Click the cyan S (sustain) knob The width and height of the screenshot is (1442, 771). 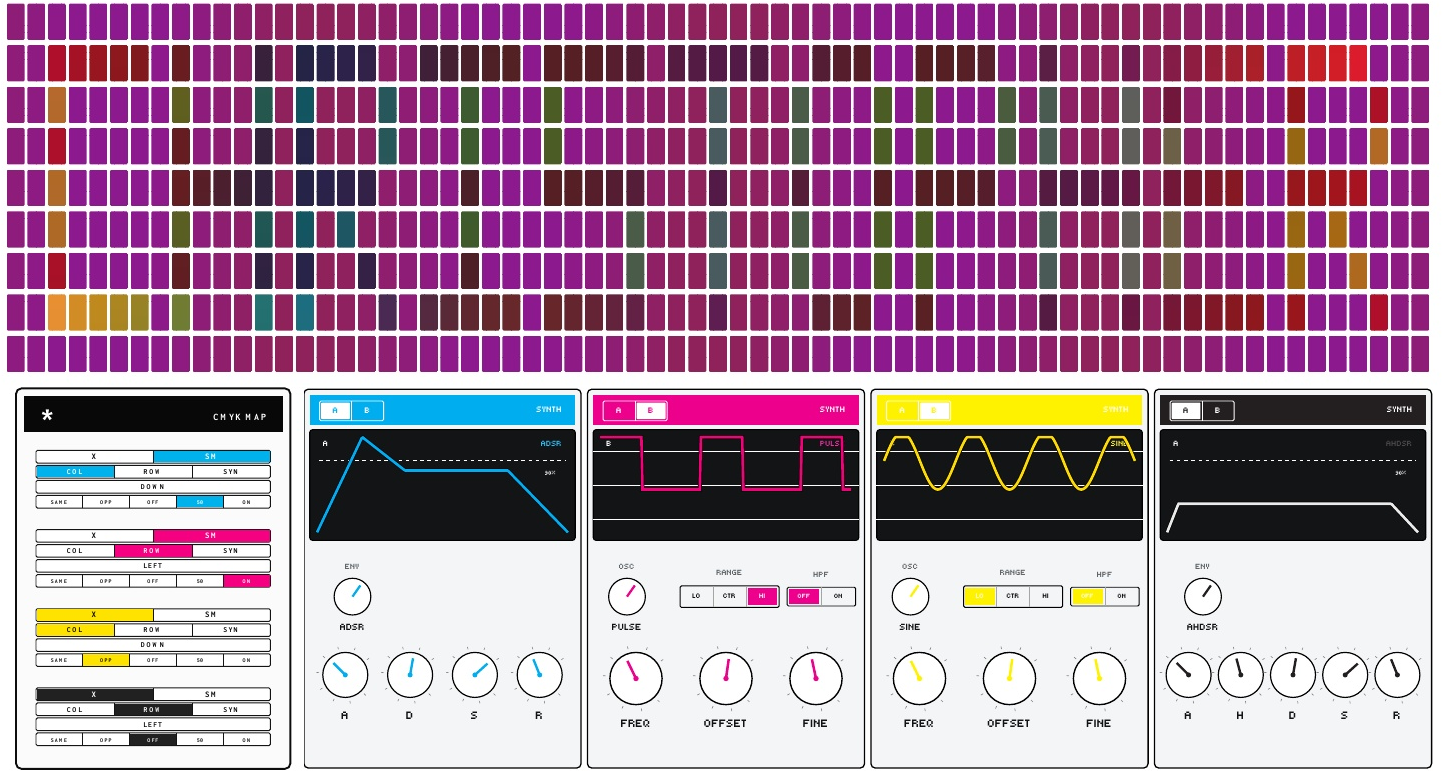click(x=474, y=675)
